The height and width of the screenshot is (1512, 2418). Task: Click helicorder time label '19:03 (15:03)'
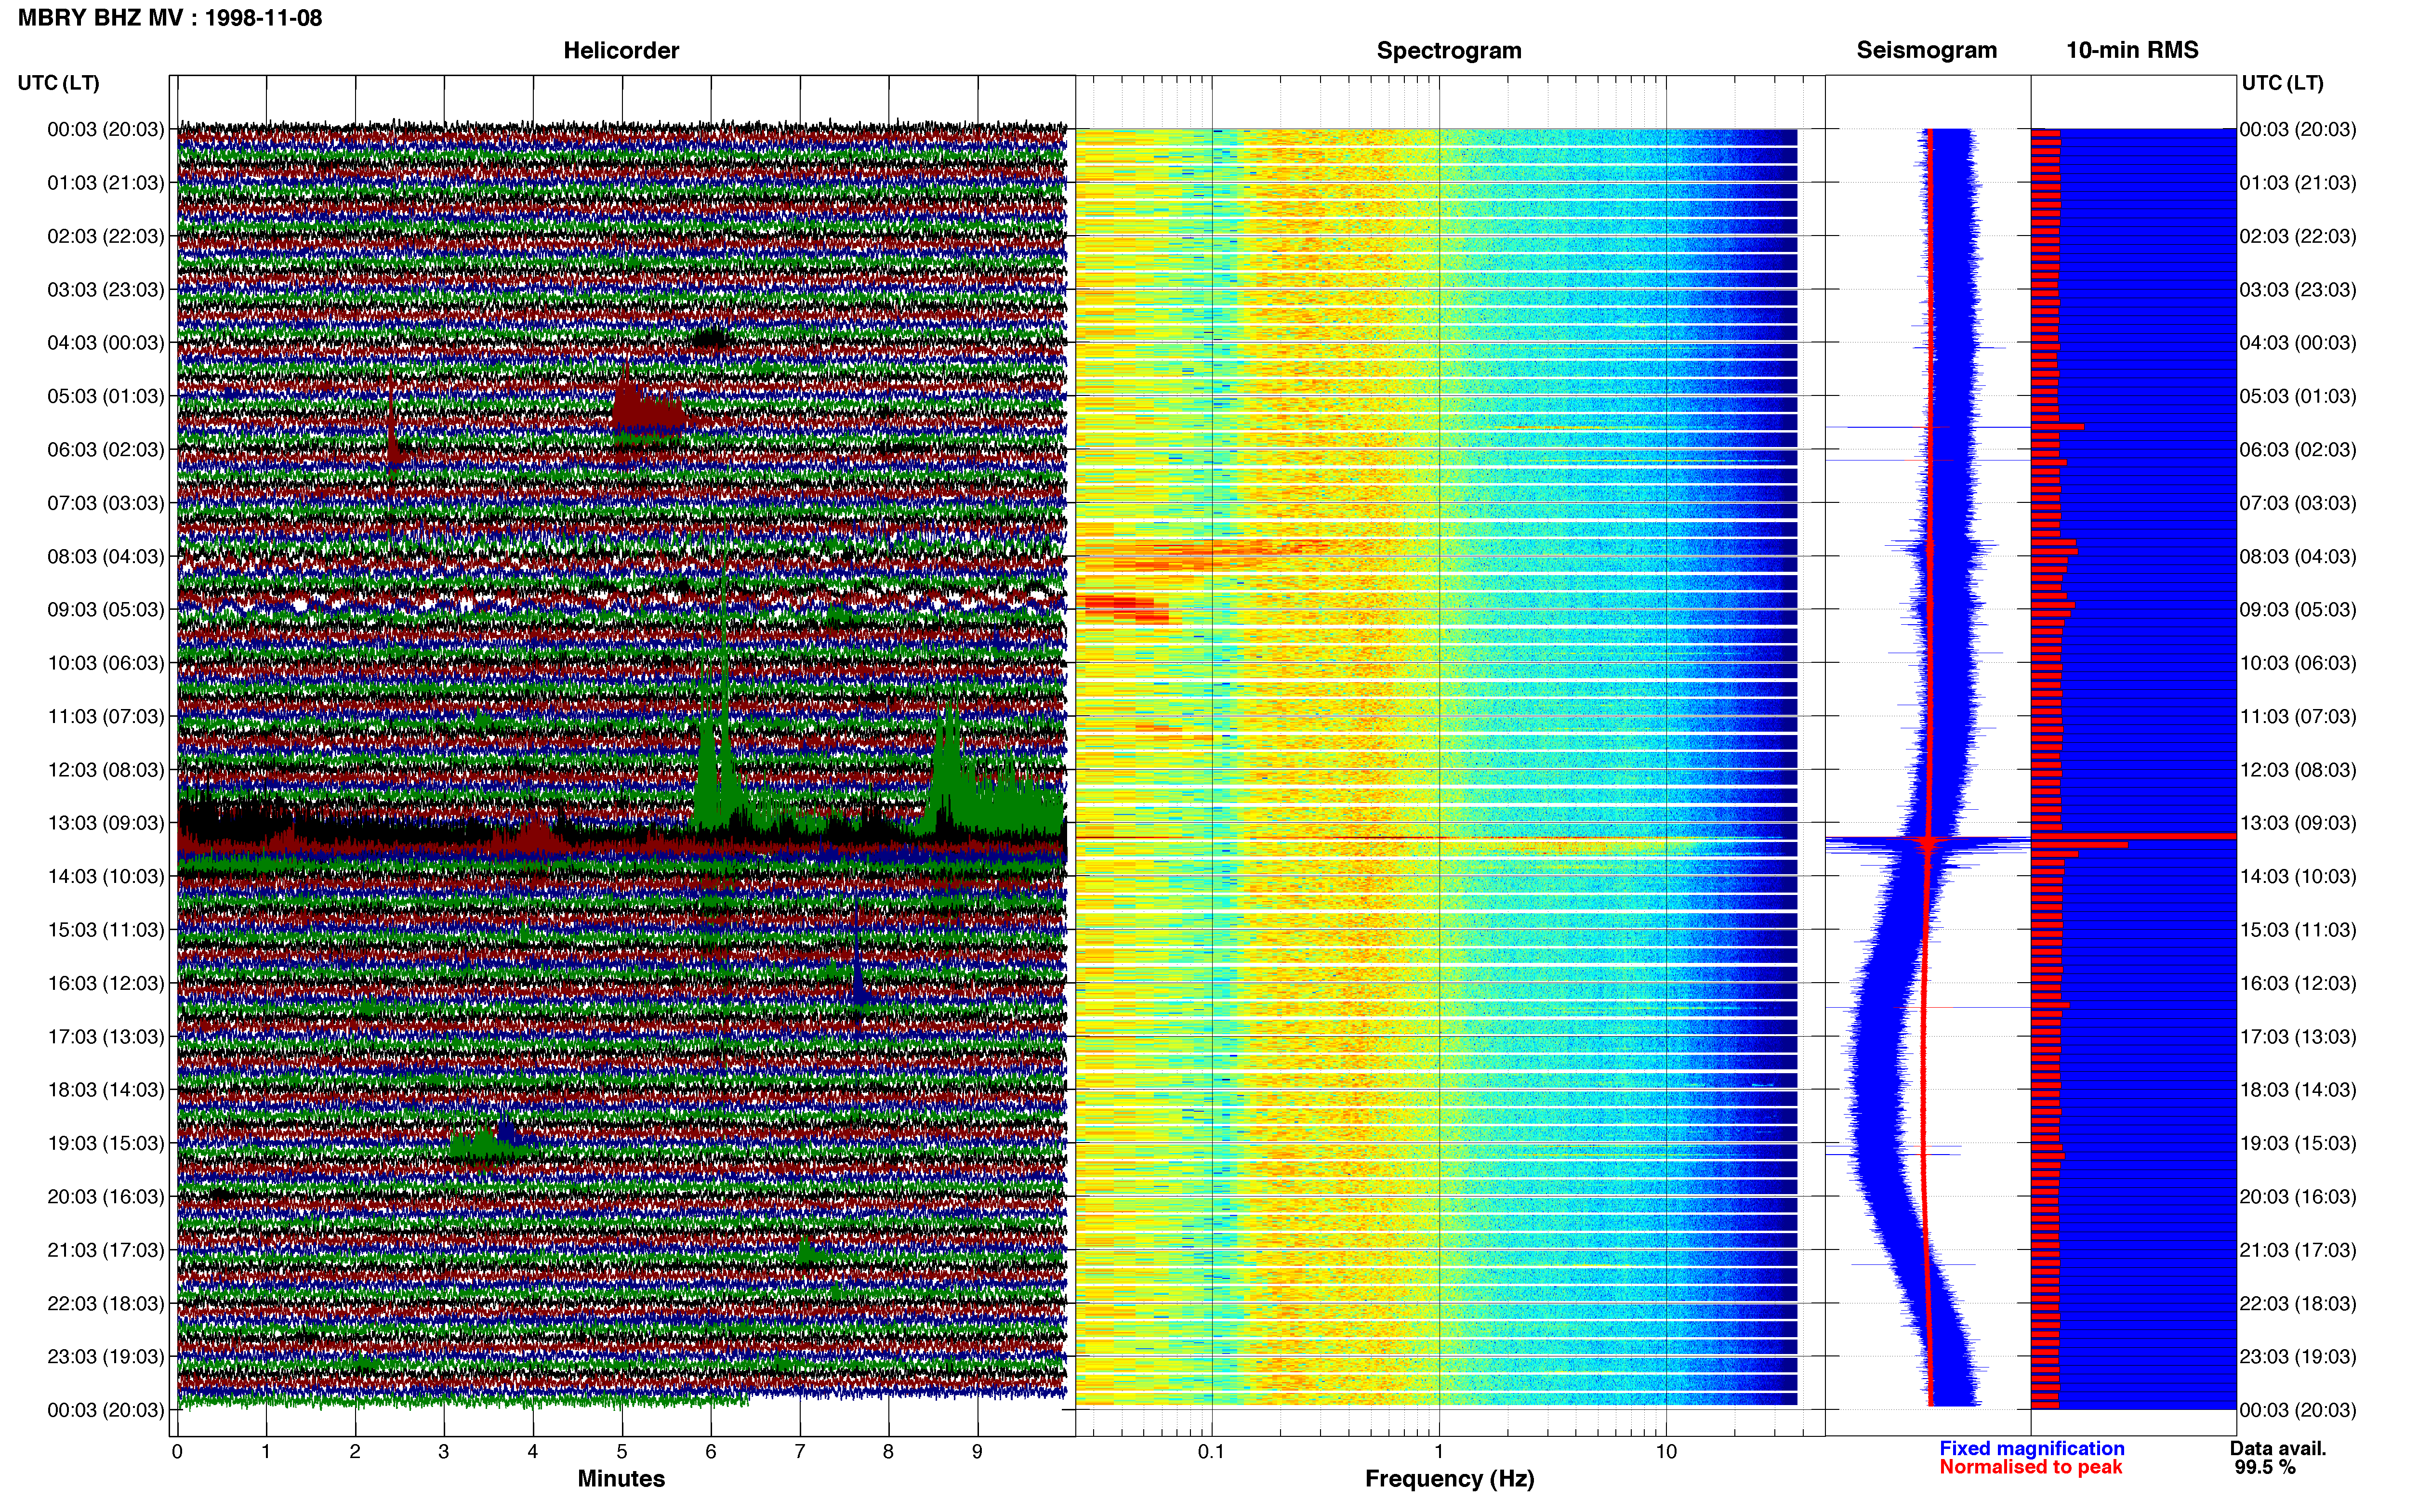106,1143
